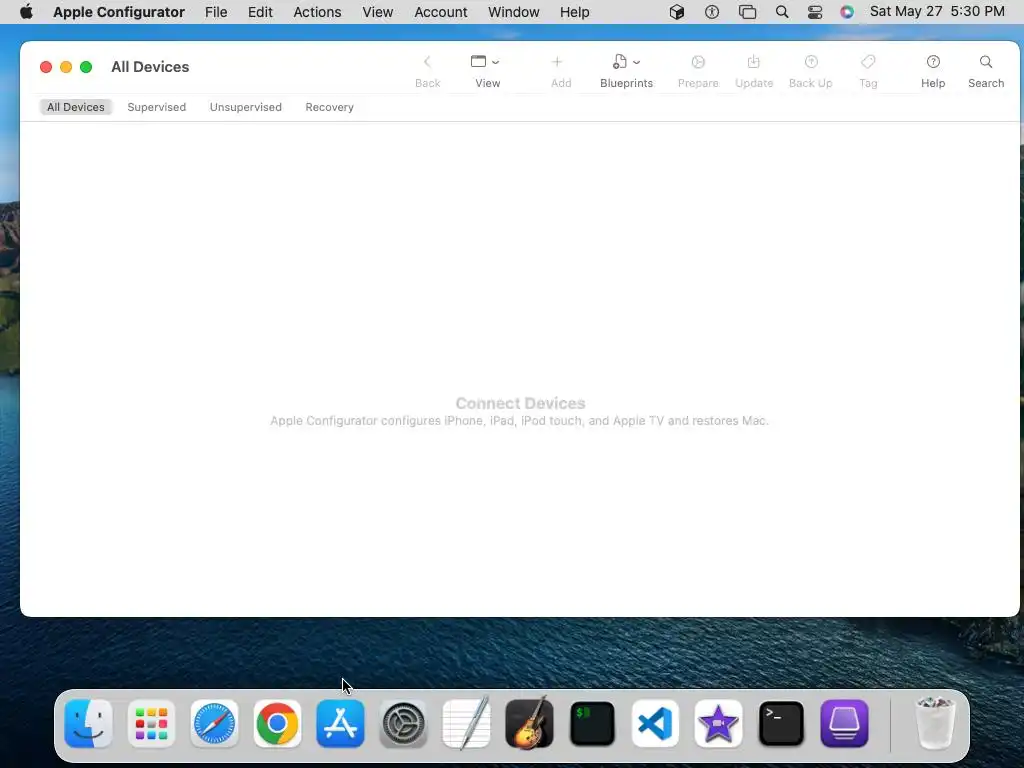Open the Account menu
Screen dimensions: 1024x768
tap(441, 12)
